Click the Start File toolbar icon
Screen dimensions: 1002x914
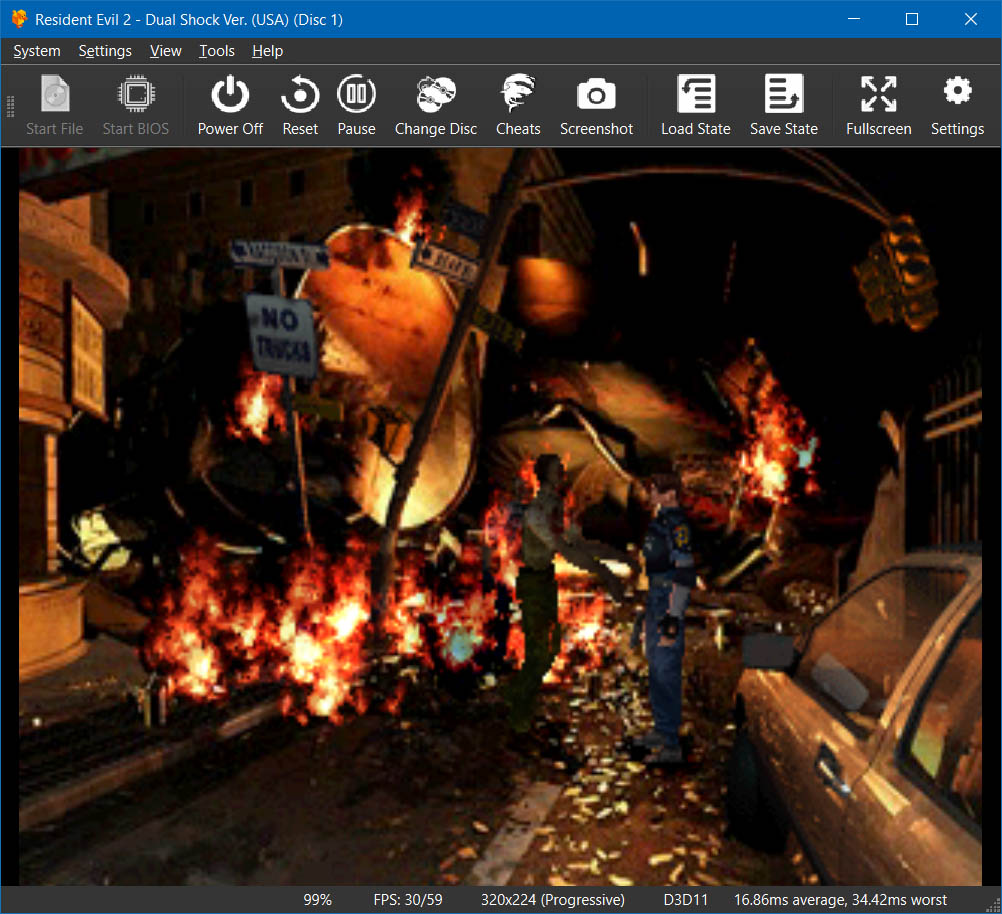click(54, 105)
